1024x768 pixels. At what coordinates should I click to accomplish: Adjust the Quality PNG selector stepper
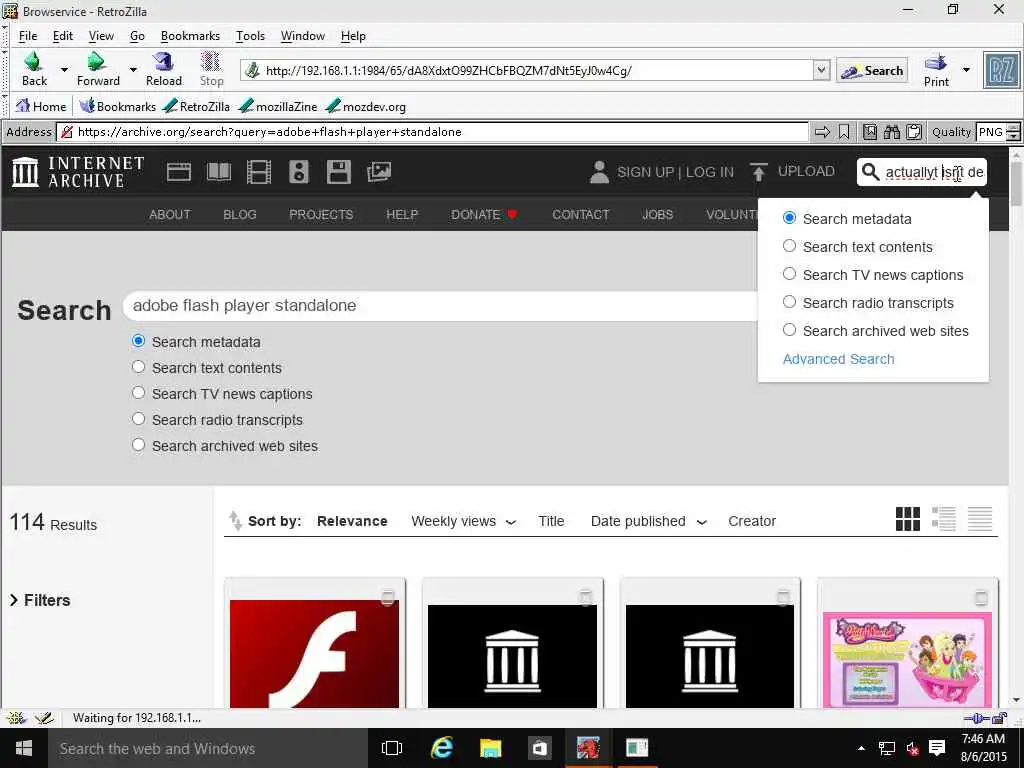1012,133
